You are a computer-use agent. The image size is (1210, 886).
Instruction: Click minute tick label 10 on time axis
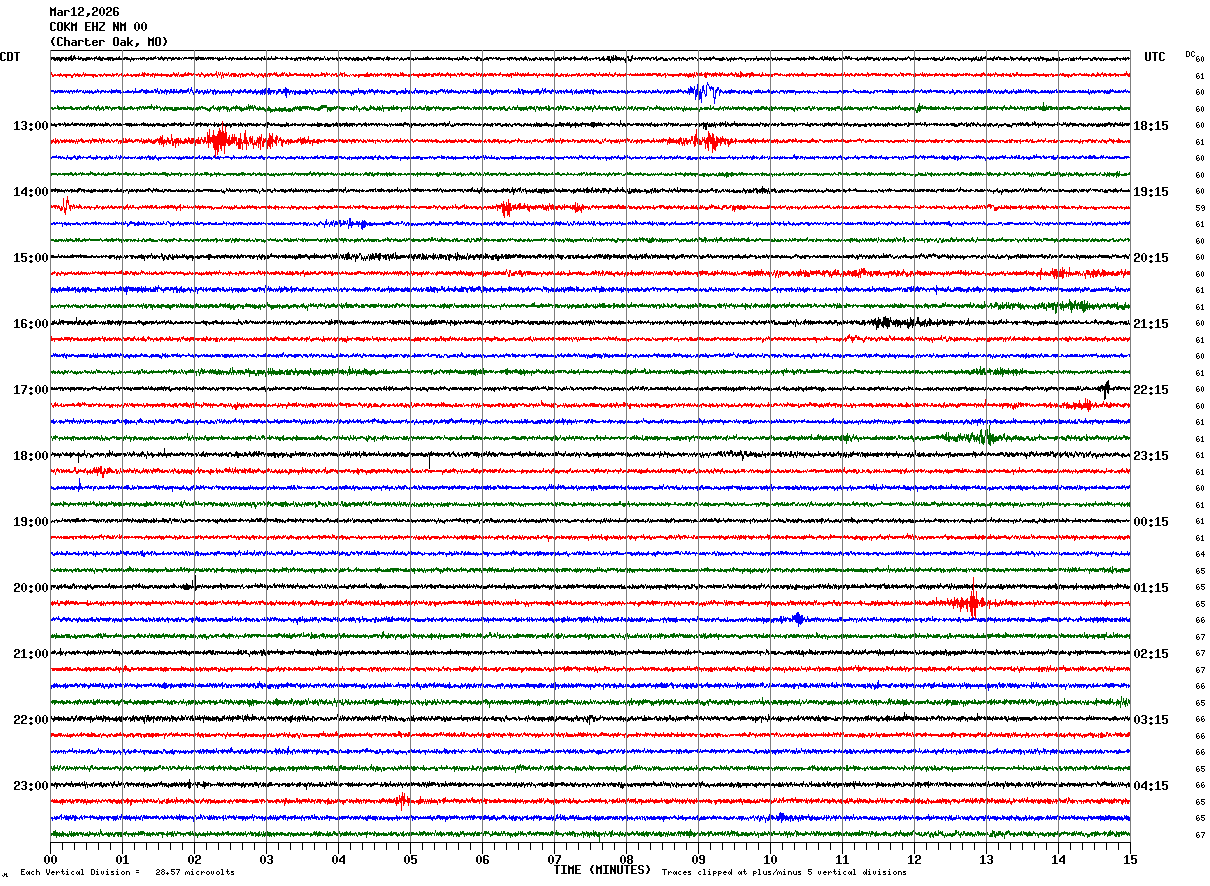[x=770, y=859]
